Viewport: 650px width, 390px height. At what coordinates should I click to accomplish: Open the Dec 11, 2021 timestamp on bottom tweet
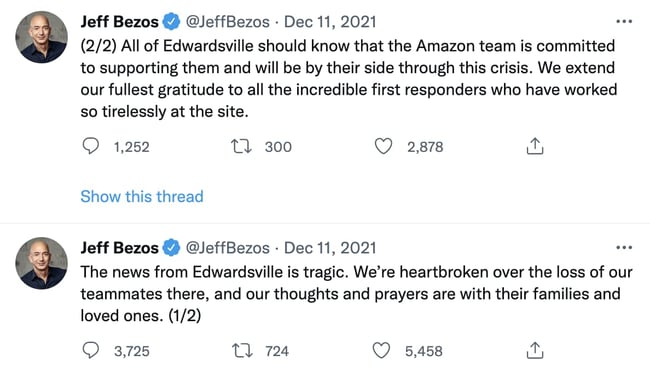coord(330,248)
